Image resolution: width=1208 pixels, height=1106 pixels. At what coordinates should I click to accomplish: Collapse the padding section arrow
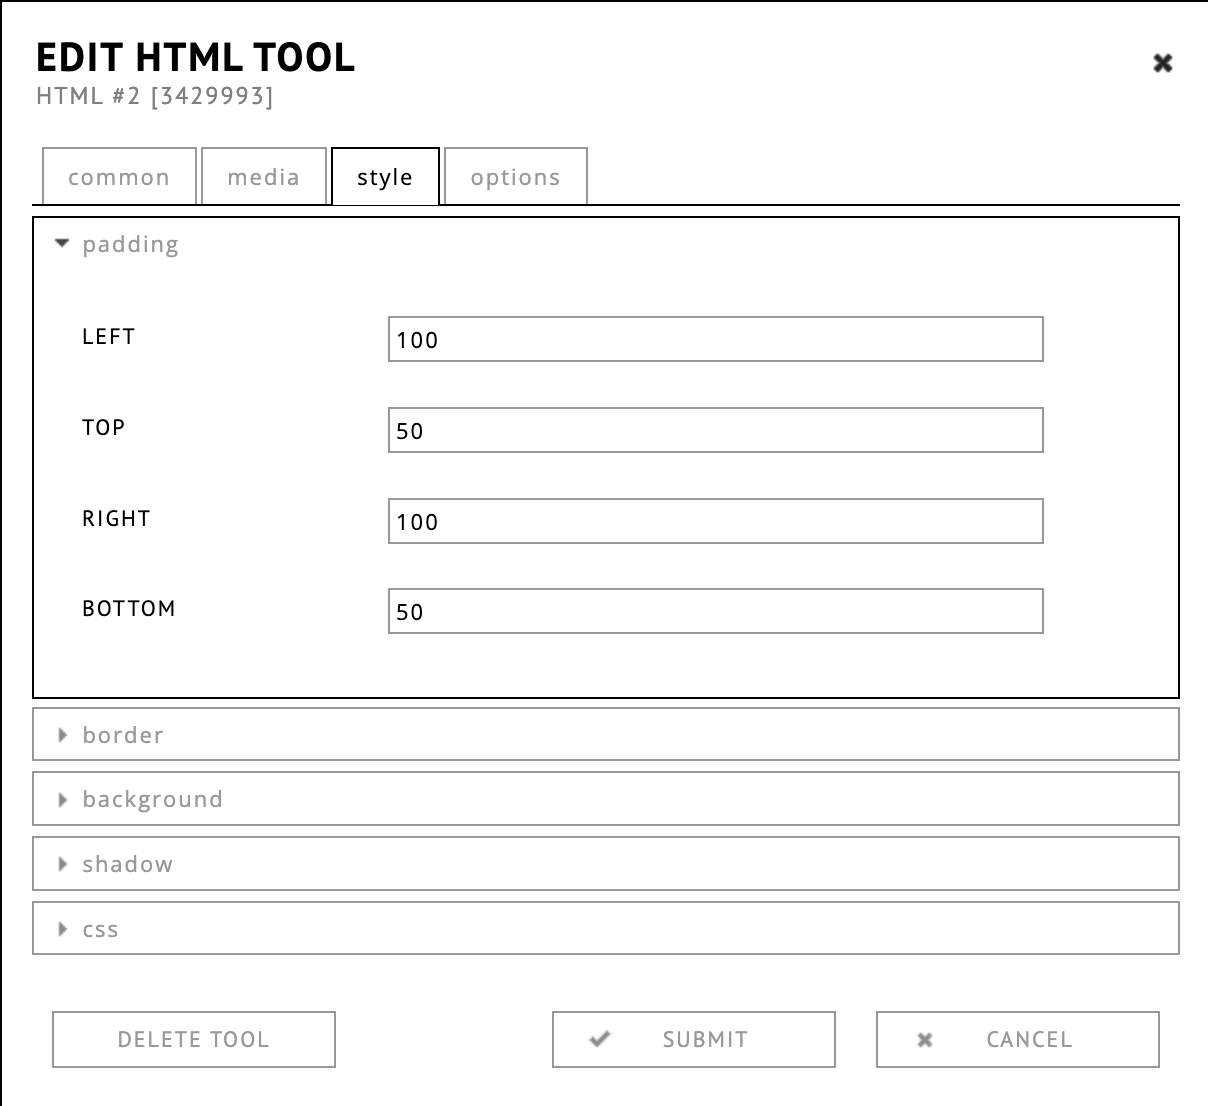tap(62, 244)
